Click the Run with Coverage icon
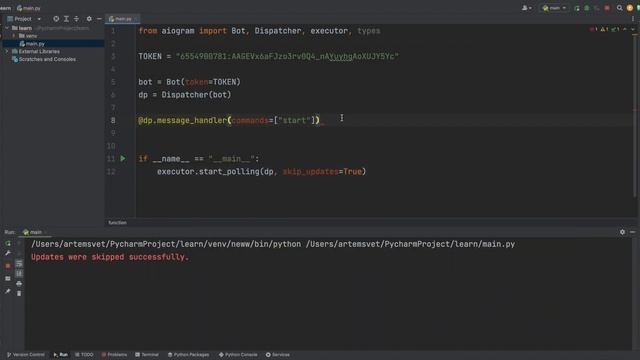Image resolution: width=640 pixels, height=360 pixels. pos(597,8)
